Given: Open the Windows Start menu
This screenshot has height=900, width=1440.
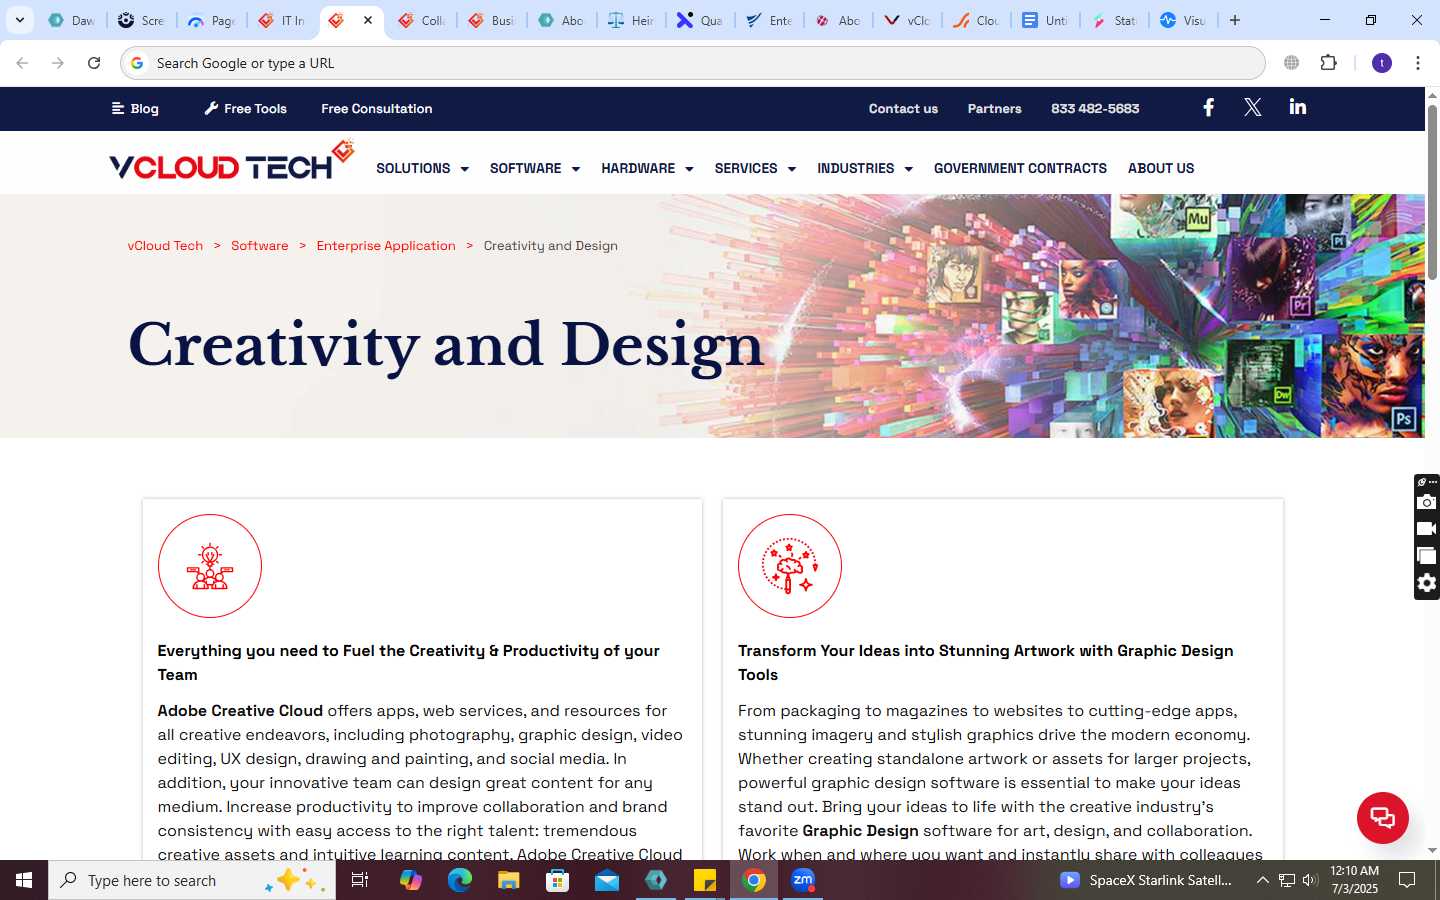Looking at the screenshot, I should tap(24, 880).
